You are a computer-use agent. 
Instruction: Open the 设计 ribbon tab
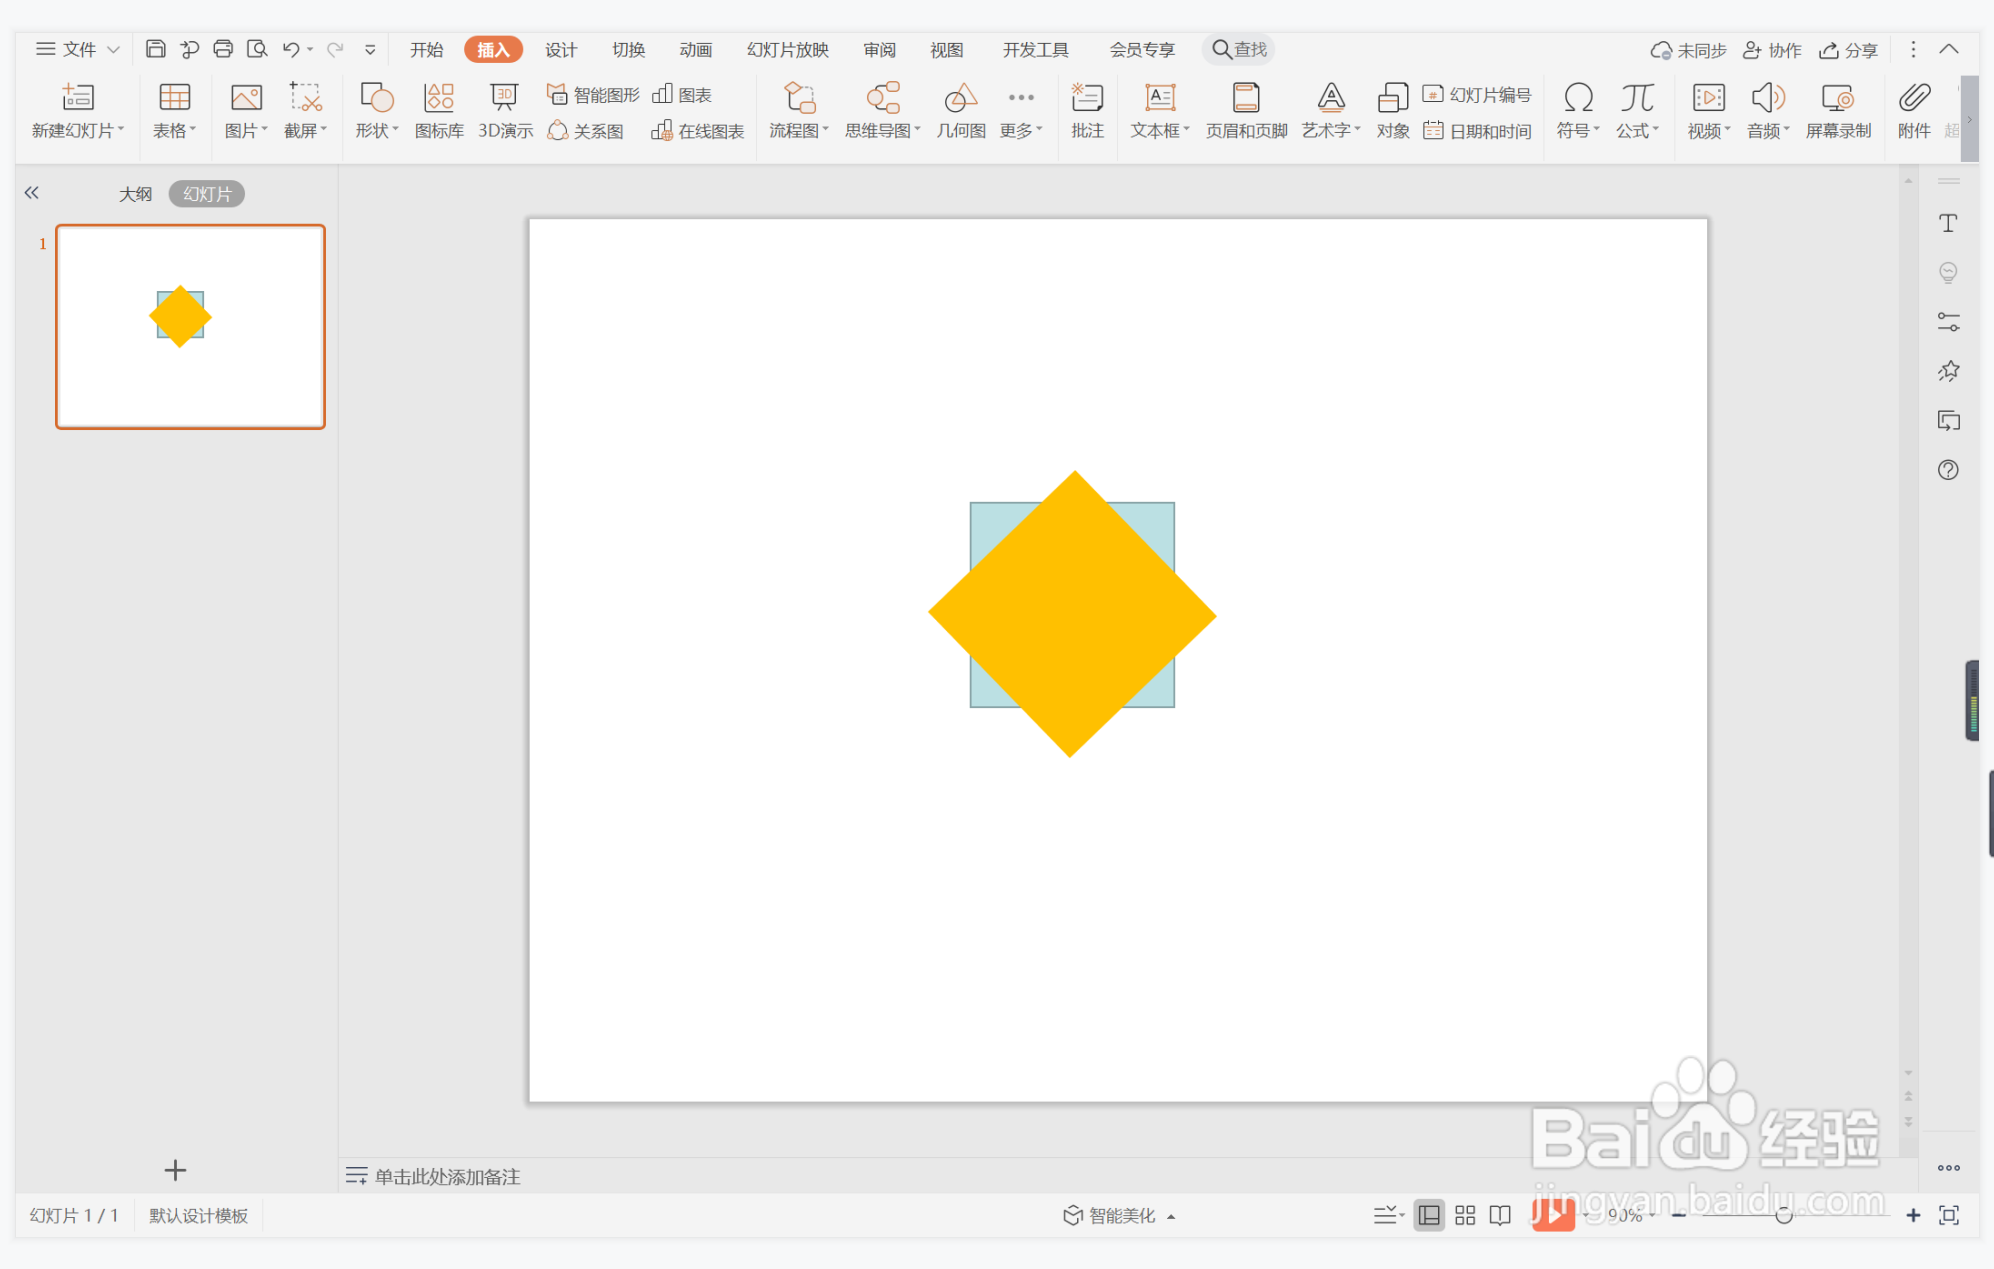(560, 50)
